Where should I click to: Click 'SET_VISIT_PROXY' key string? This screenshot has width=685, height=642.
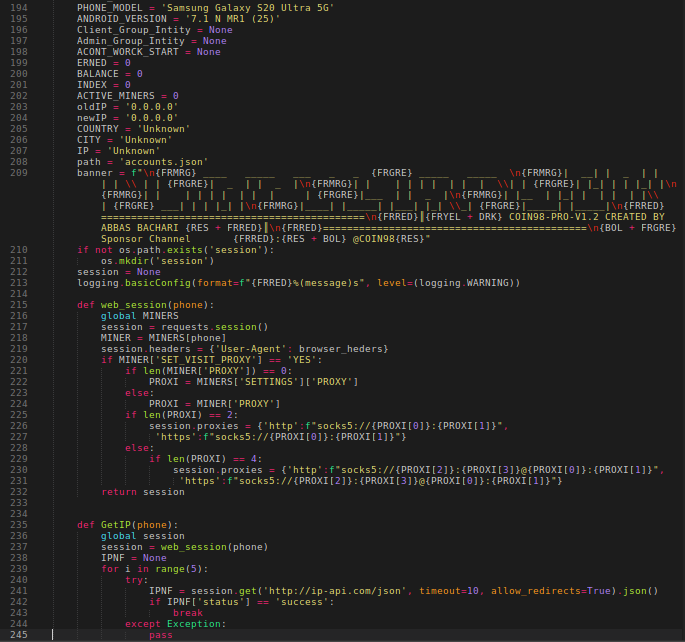[x=208, y=360]
